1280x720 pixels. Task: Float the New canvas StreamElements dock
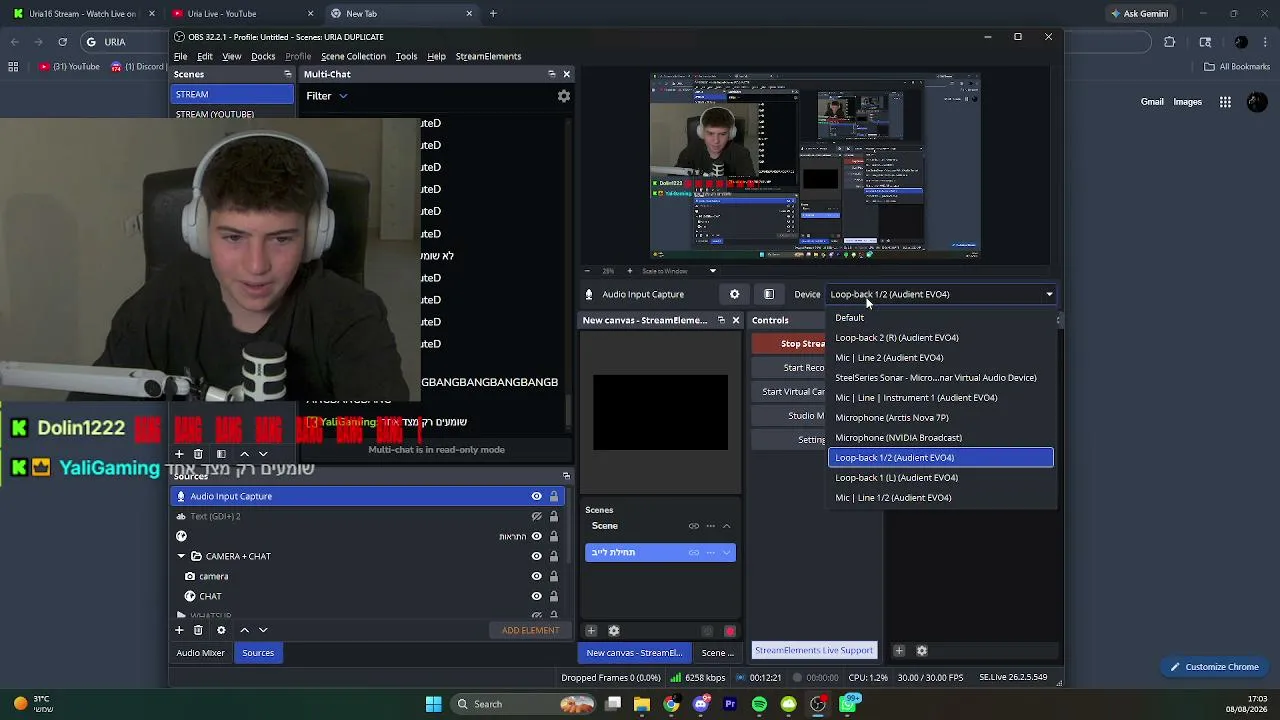(721, 320)
